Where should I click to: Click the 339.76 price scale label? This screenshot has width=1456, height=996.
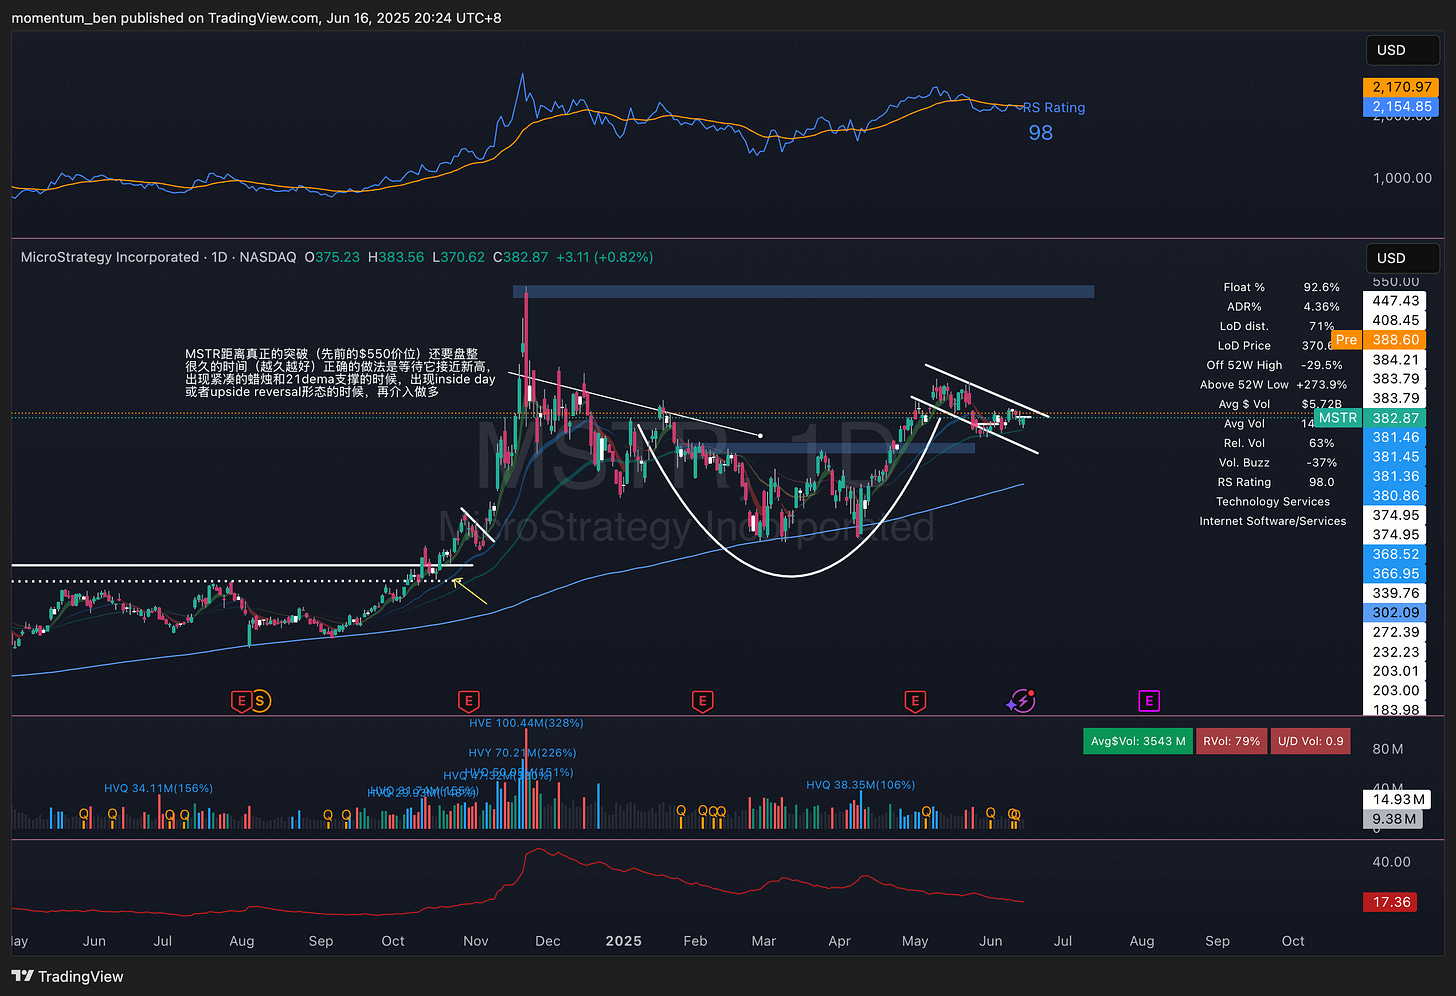1395,593
